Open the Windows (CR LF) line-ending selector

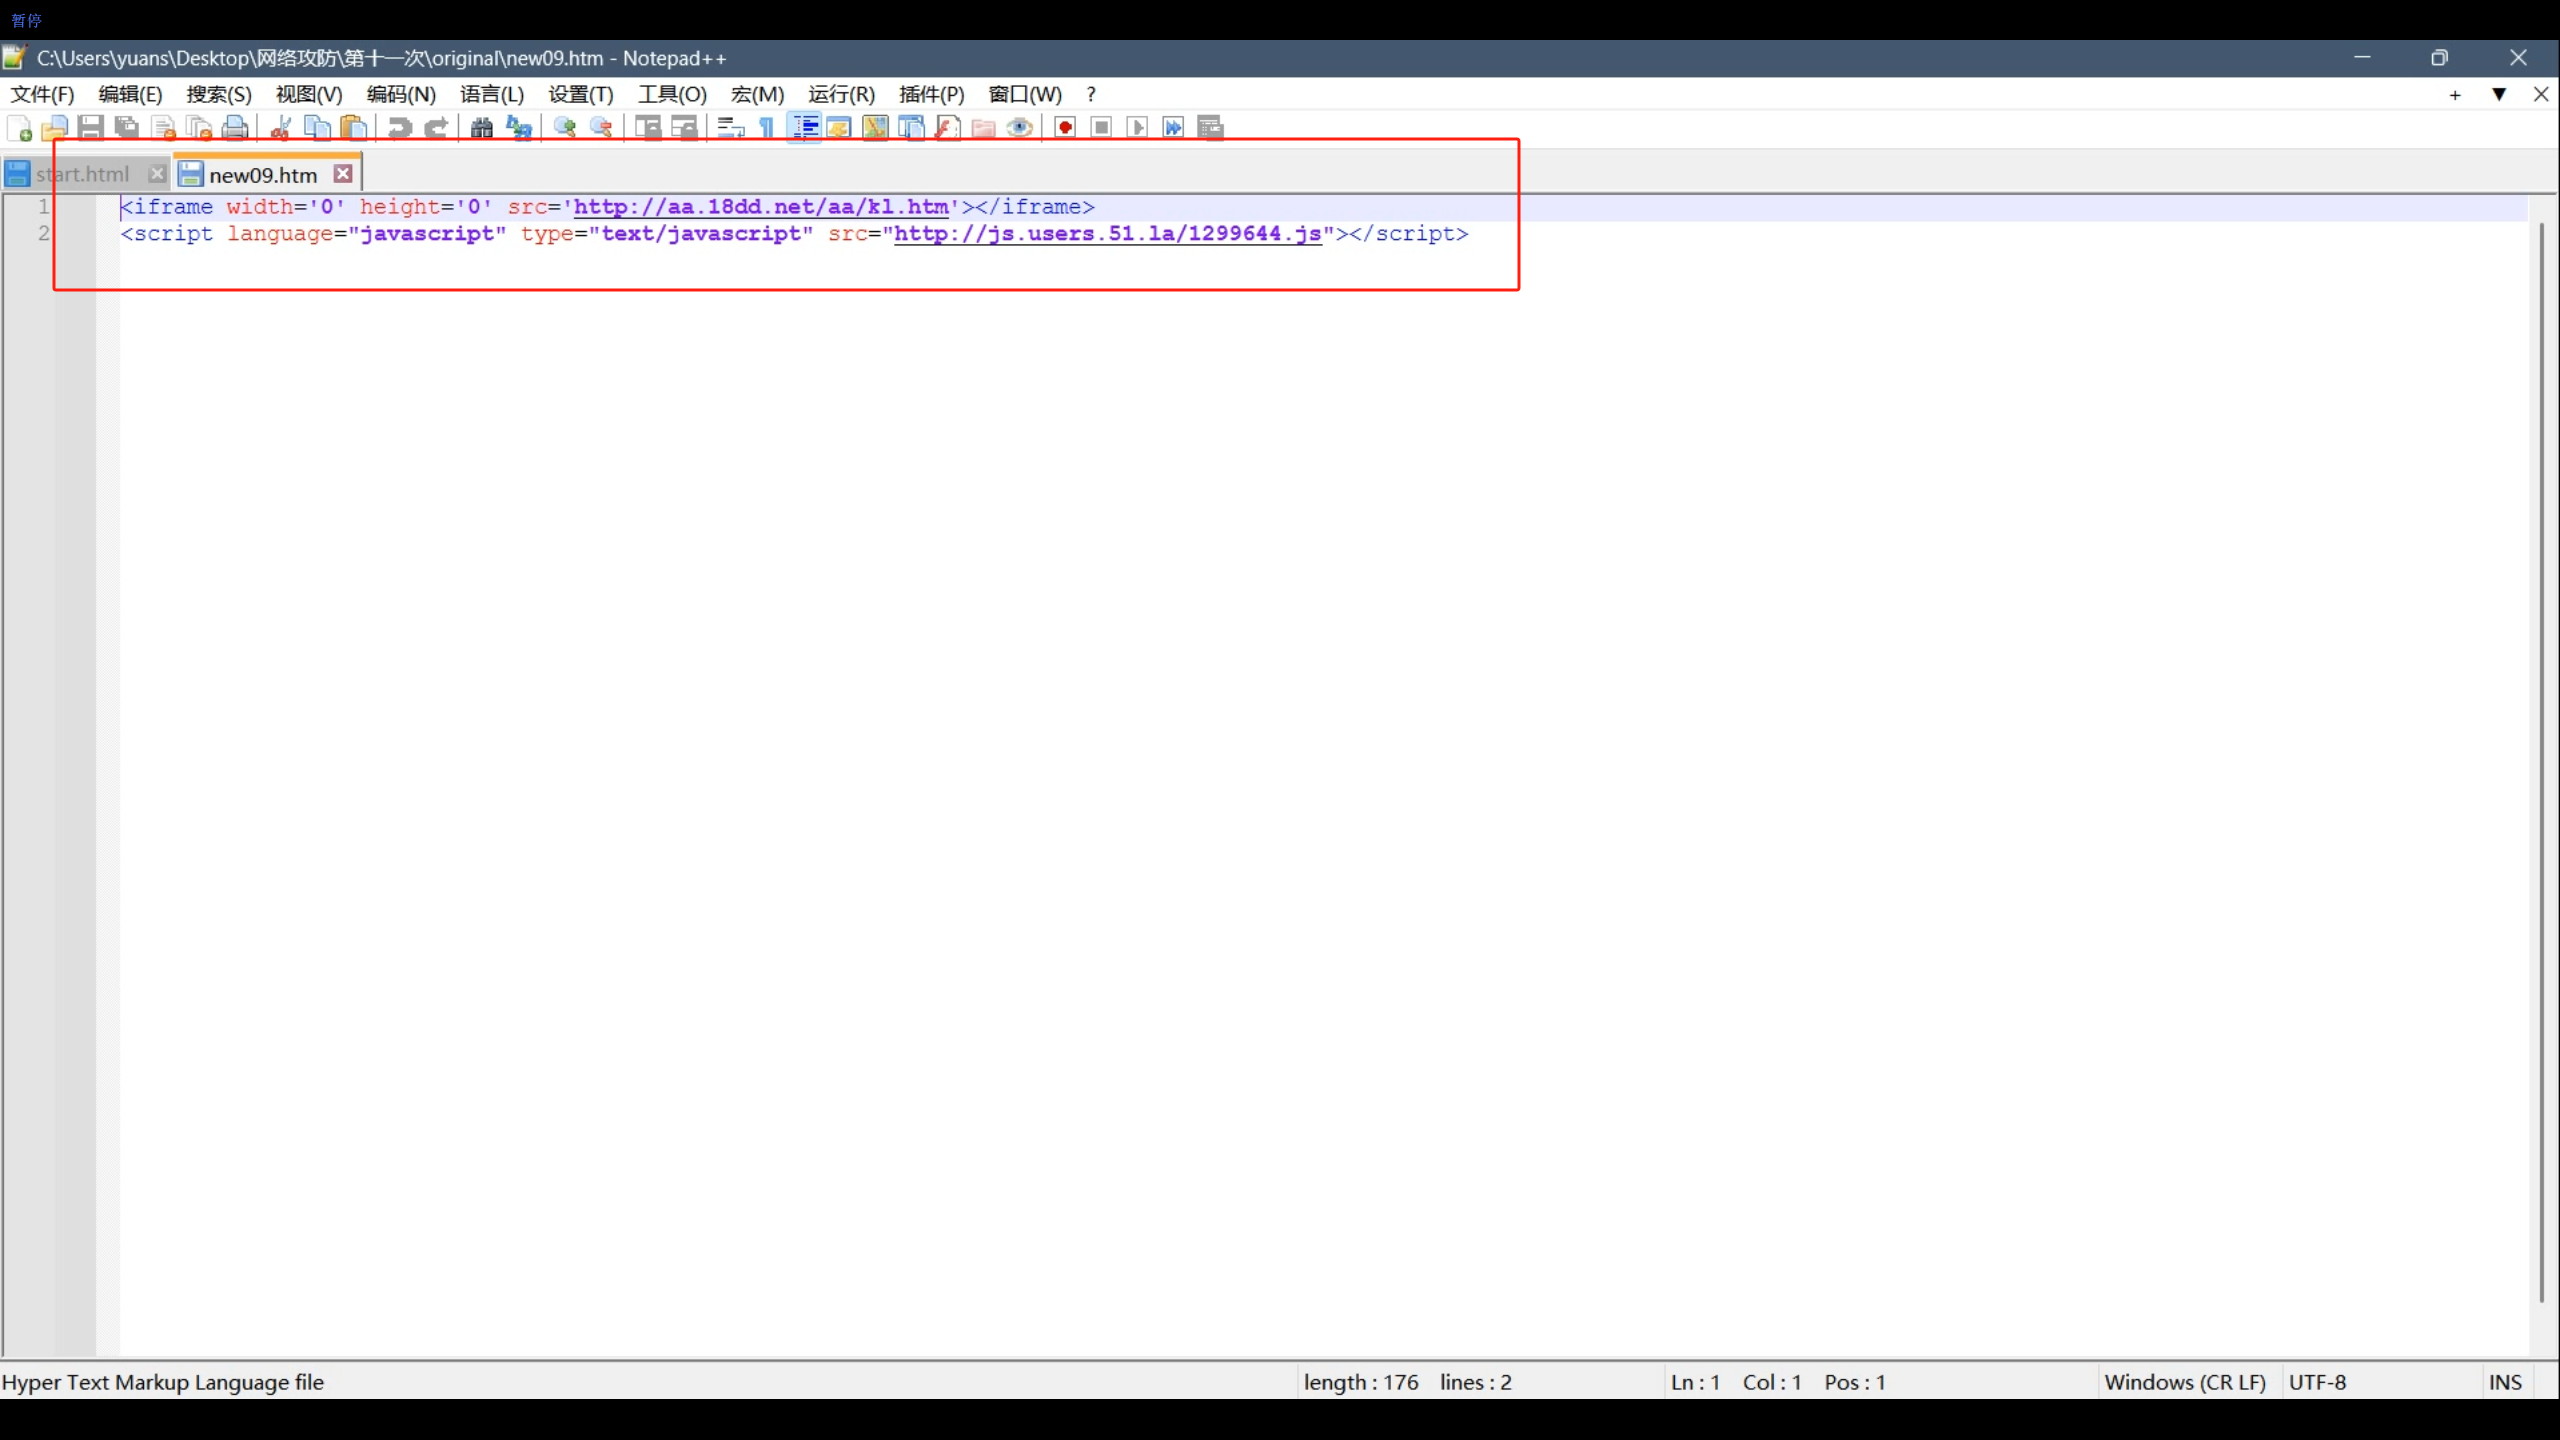pyautogui.click(x=2184, y=1382)
